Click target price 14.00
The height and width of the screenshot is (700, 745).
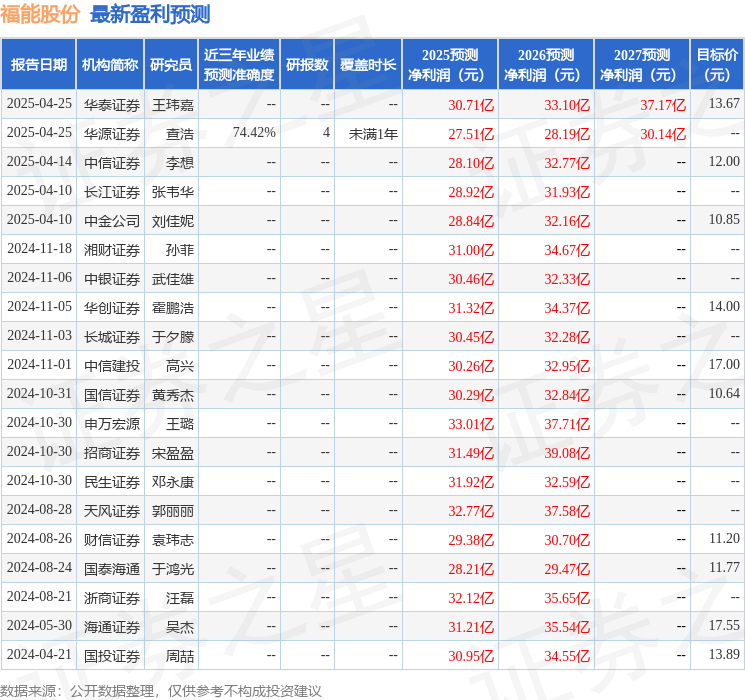coord(724,306)
